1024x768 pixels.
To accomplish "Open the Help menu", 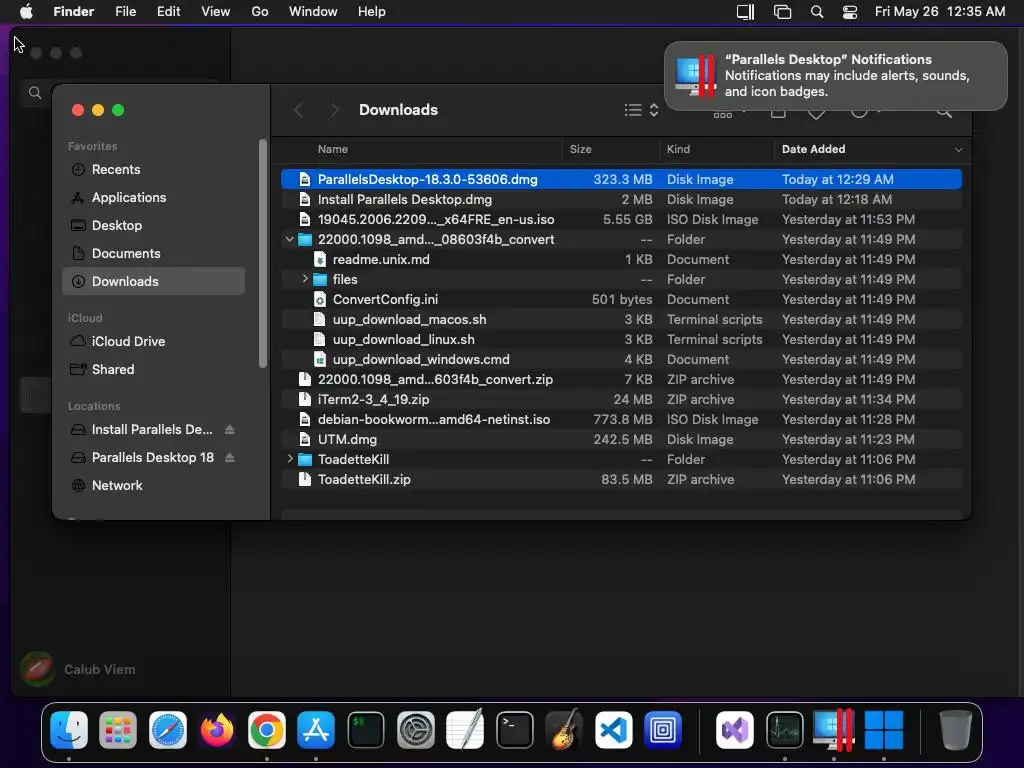I will click(372, 12).
